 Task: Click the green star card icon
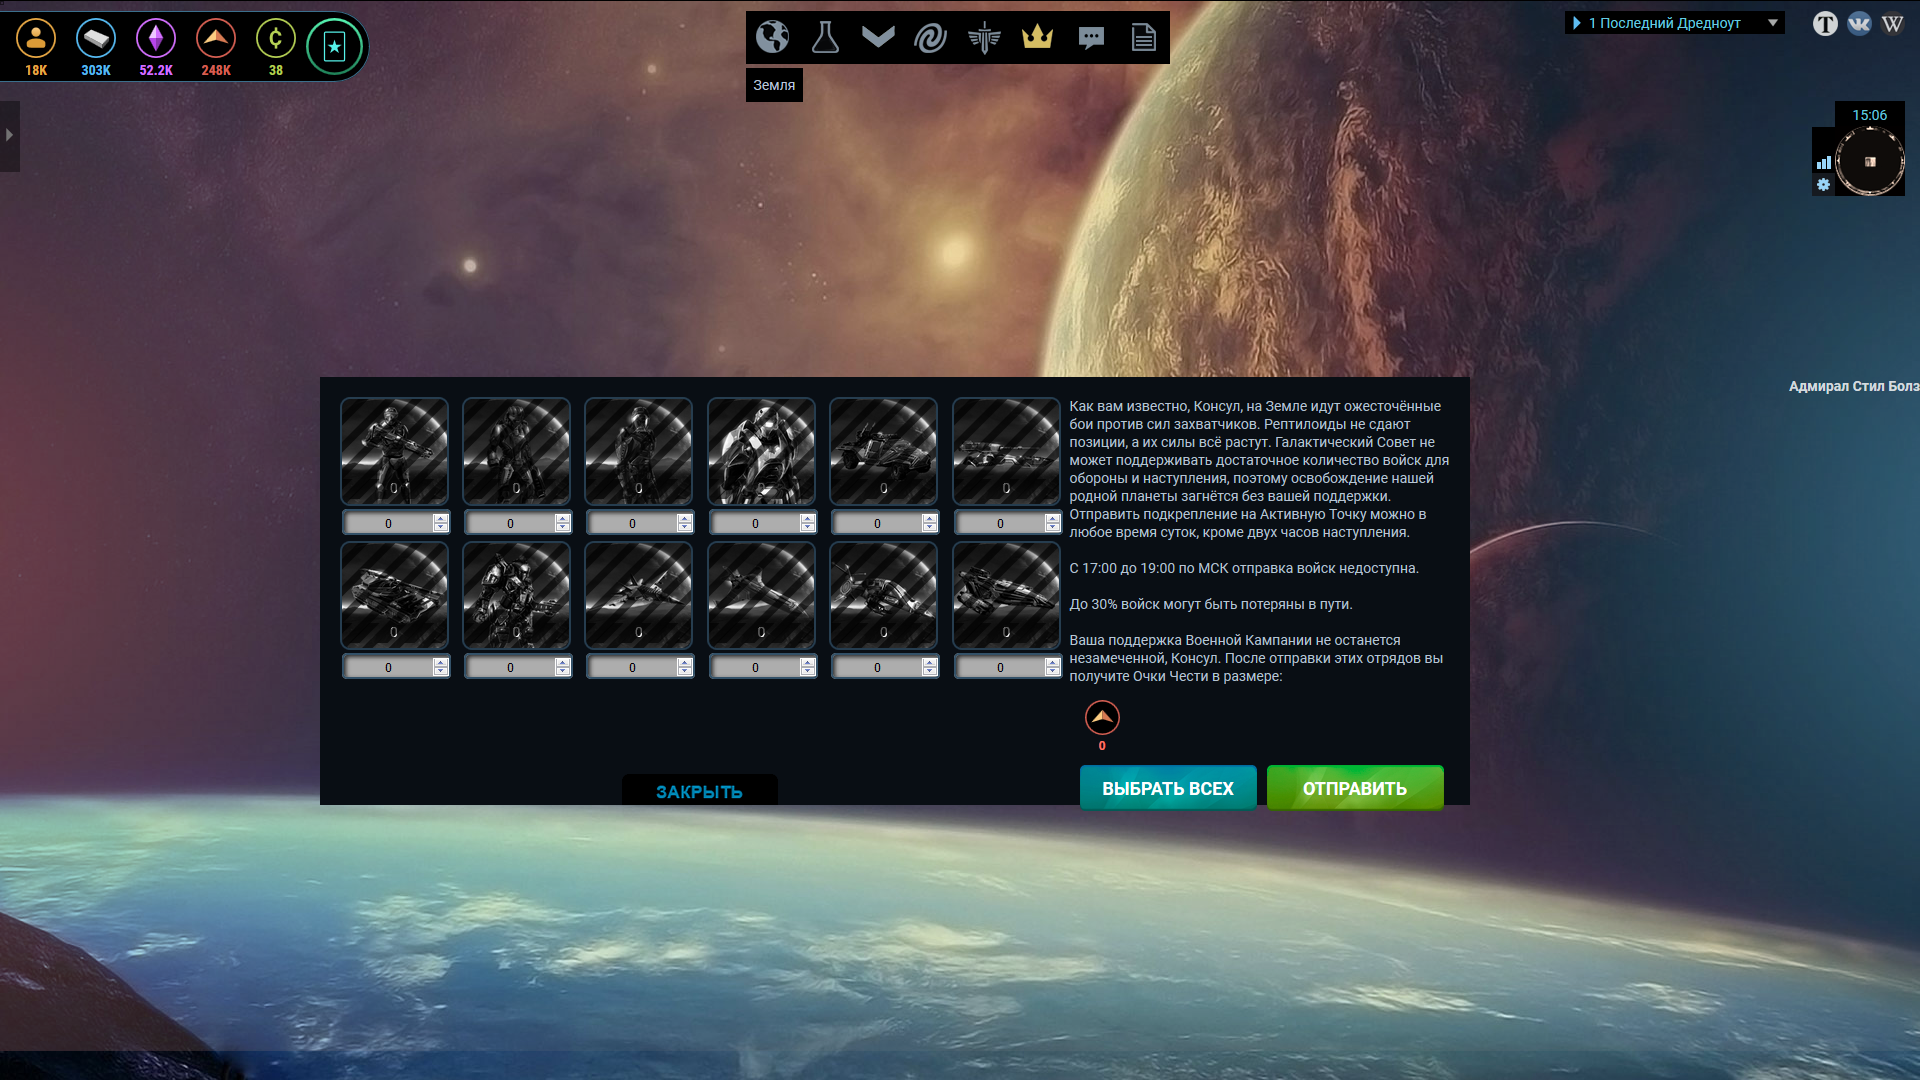(x=334, y=46)
